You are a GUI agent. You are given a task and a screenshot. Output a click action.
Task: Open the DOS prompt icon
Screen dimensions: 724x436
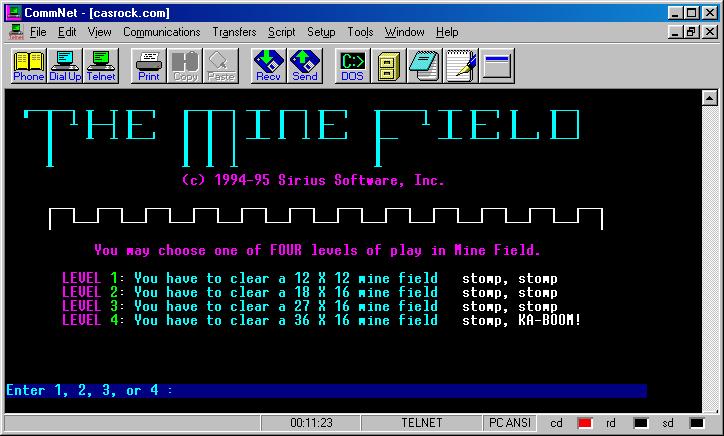tap(353, 66)
